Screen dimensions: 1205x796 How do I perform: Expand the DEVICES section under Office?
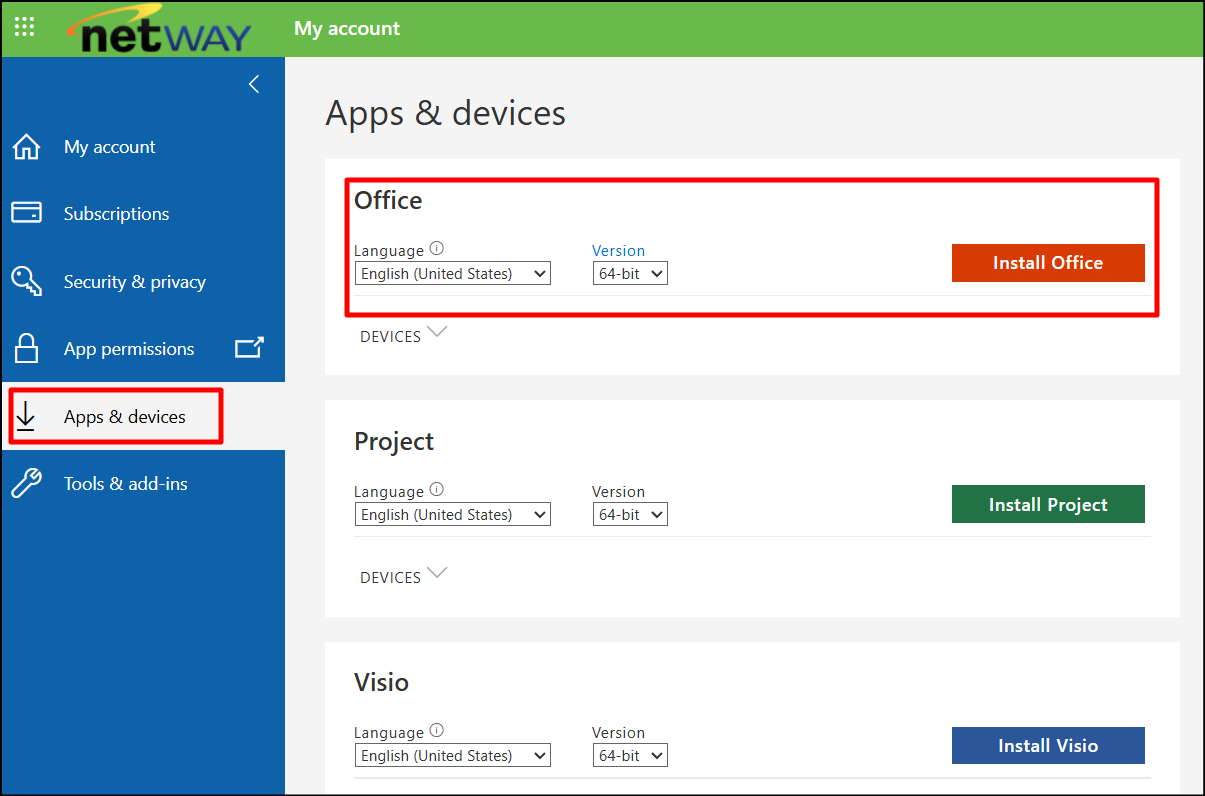tap(403, 336)
